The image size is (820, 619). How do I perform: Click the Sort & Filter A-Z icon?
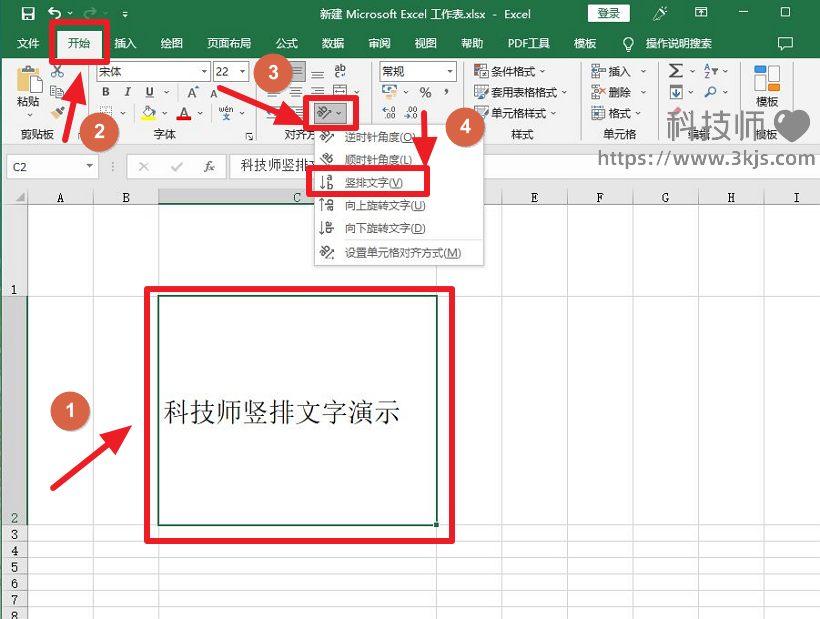711,71
